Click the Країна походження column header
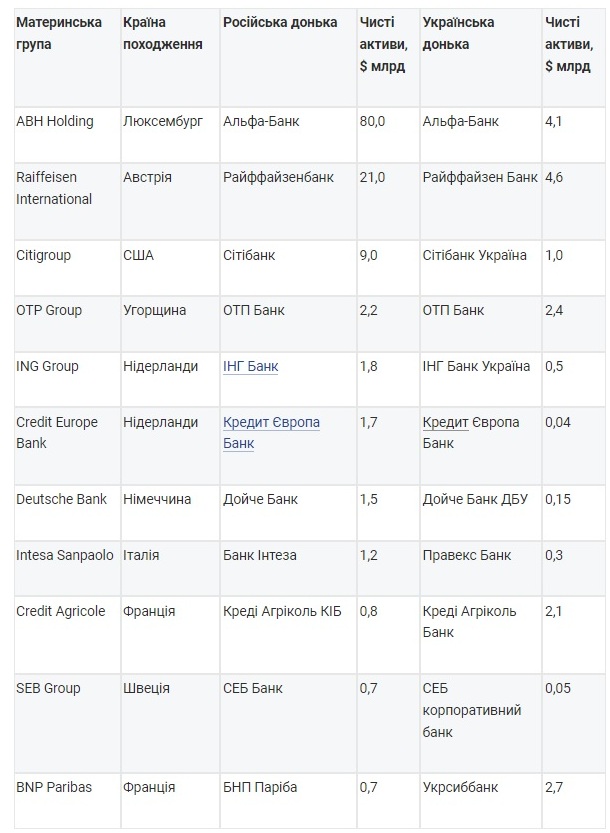 click(162, 33)
